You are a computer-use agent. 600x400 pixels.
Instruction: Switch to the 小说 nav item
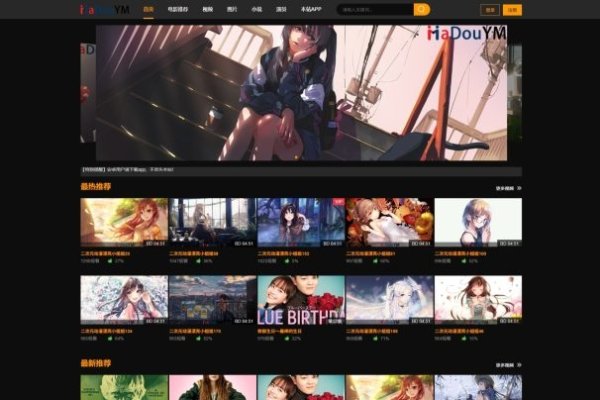coord(256,9)
